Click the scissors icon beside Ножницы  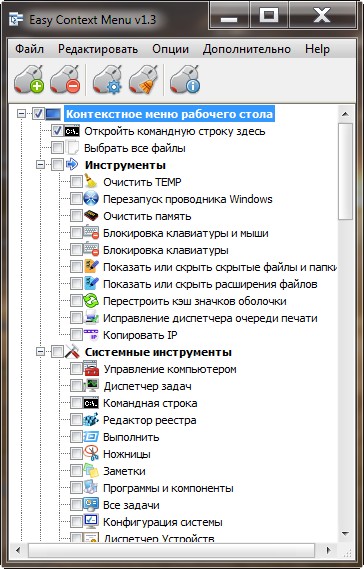point(91,454)
